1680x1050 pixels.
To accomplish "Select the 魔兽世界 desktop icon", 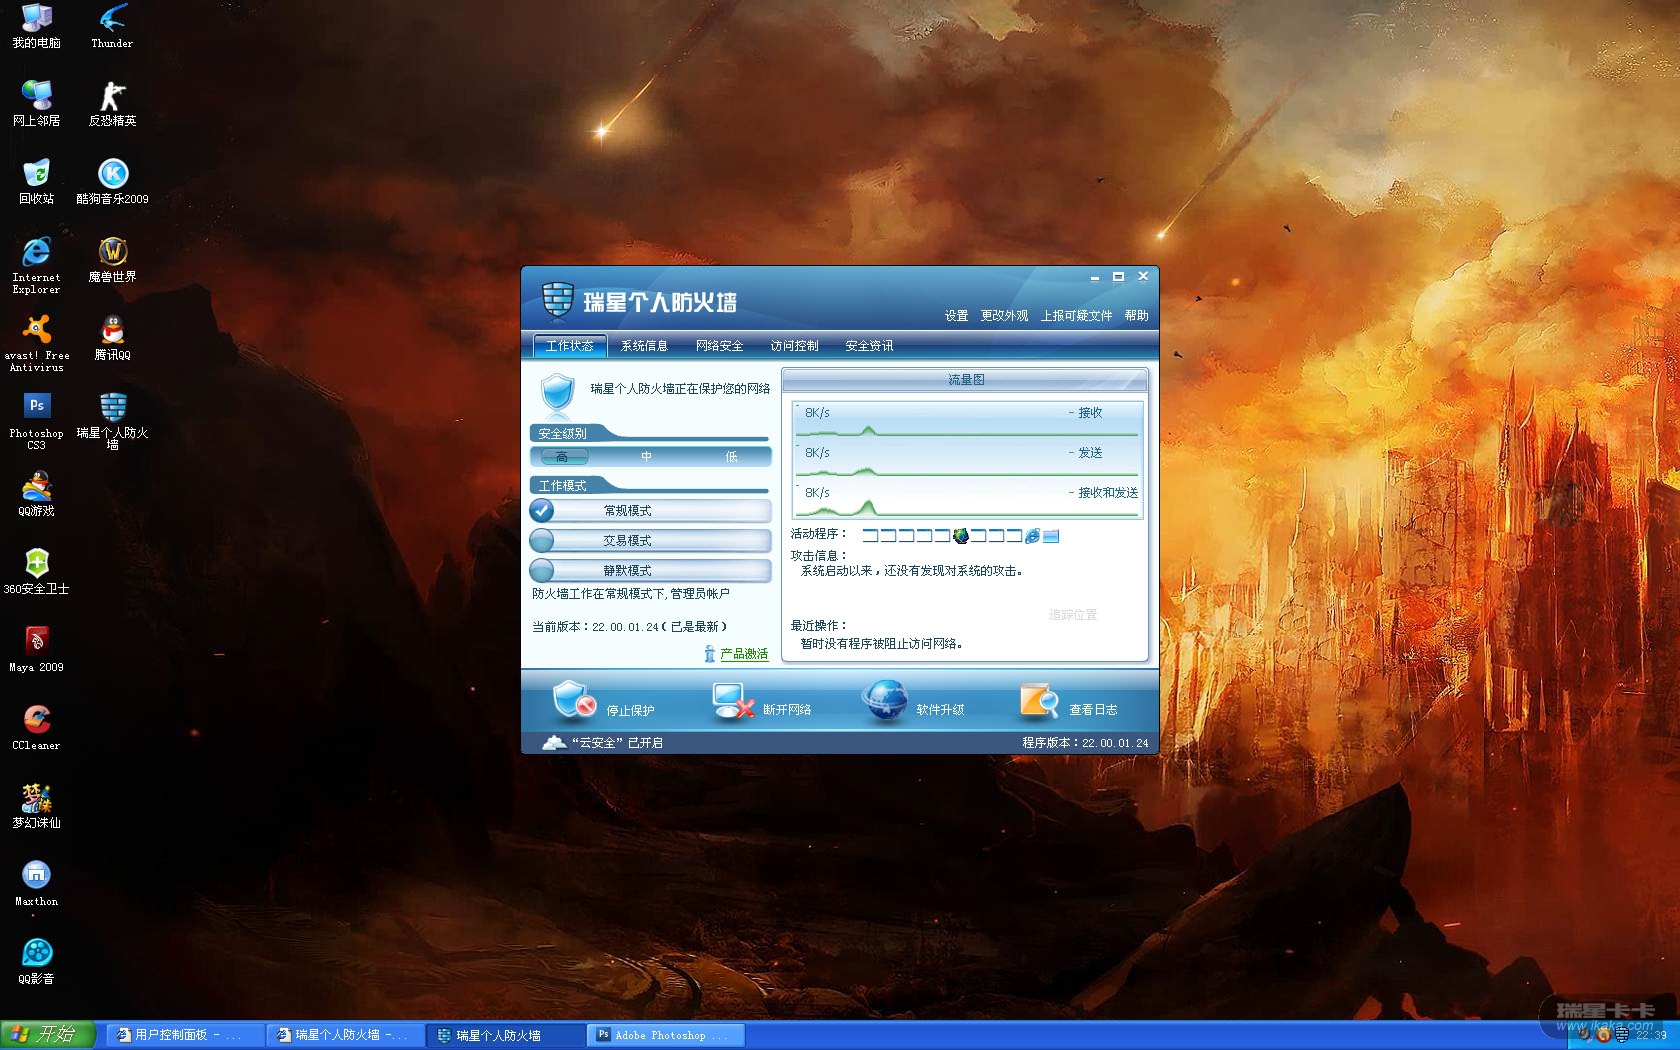I will (x=112, y=260).
